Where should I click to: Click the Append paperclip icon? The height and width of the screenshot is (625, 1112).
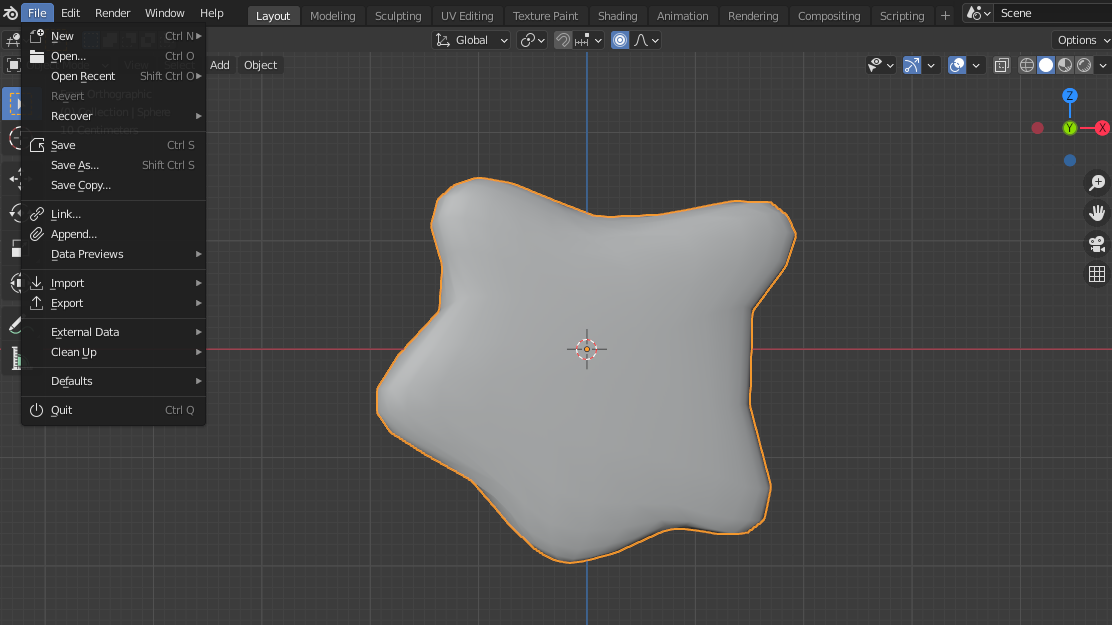(x=37, y=234)
